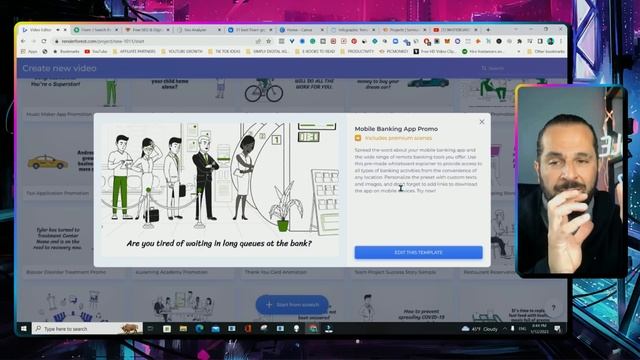The image size is (640, 360).
Task: Switch to the Free SEO & Digital tab
Action: pyautogui.click(x=146, y=30)
